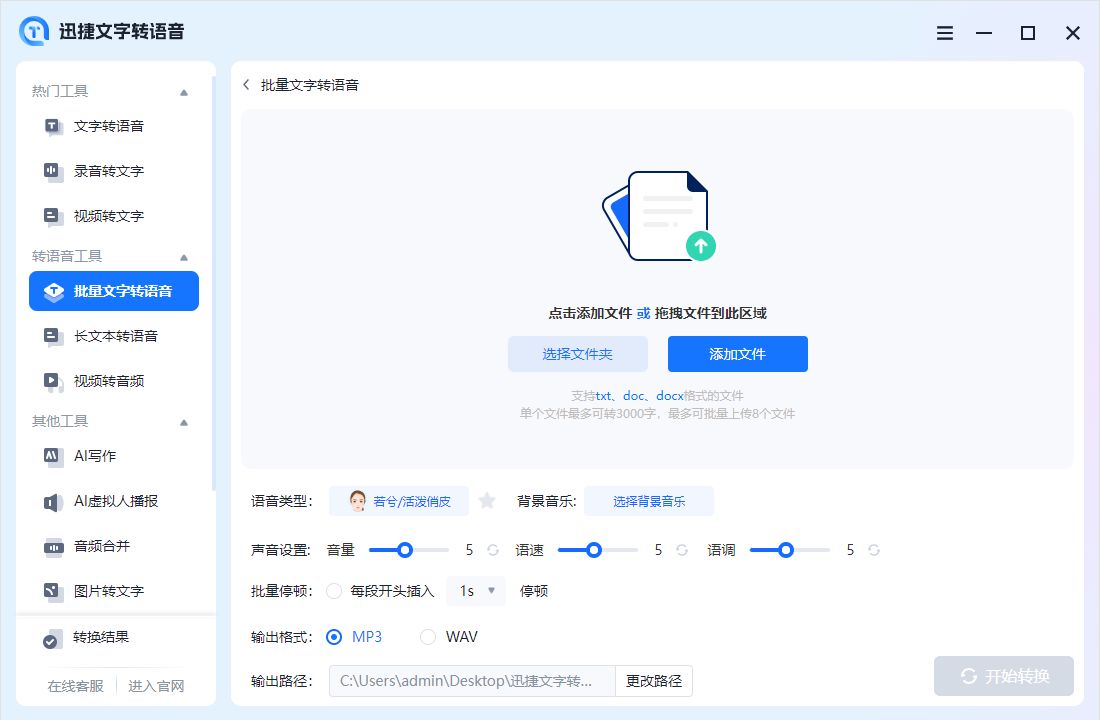Open voice type selector 若兮/活泼俏皮
1100x720 pixels.
[398, 501]
